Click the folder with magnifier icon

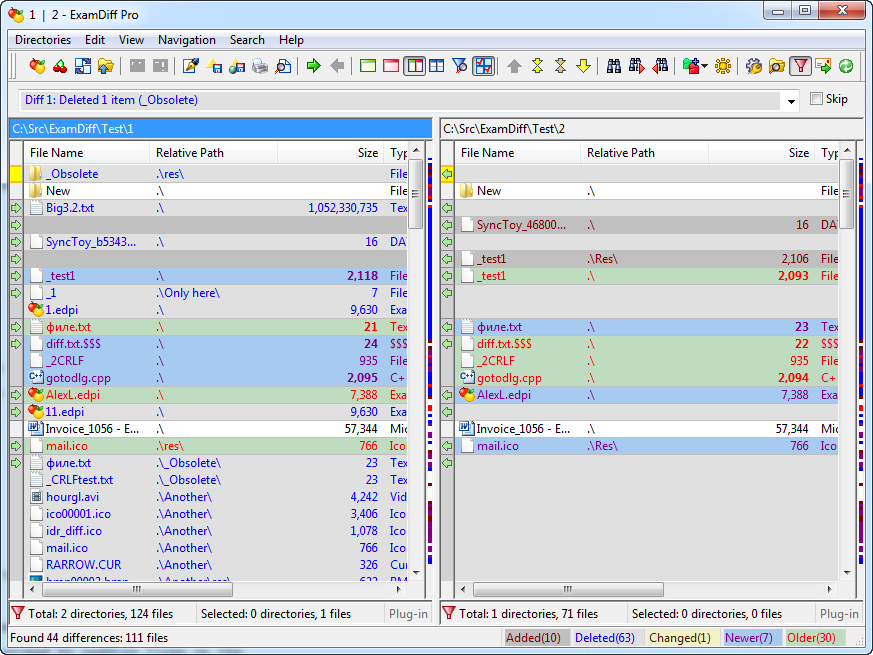pyautogui.click(x=777, y=66)
